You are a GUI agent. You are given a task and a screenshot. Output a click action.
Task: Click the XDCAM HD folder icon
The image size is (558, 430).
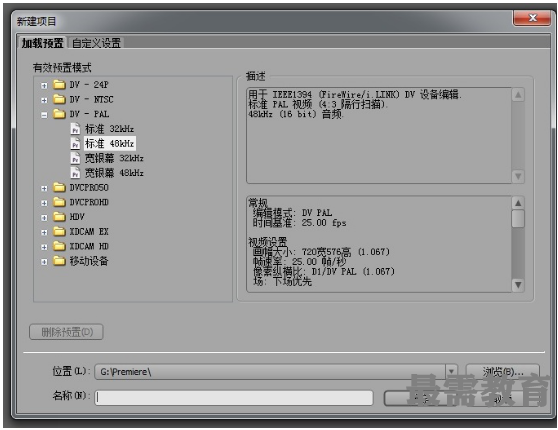(59, 246)
